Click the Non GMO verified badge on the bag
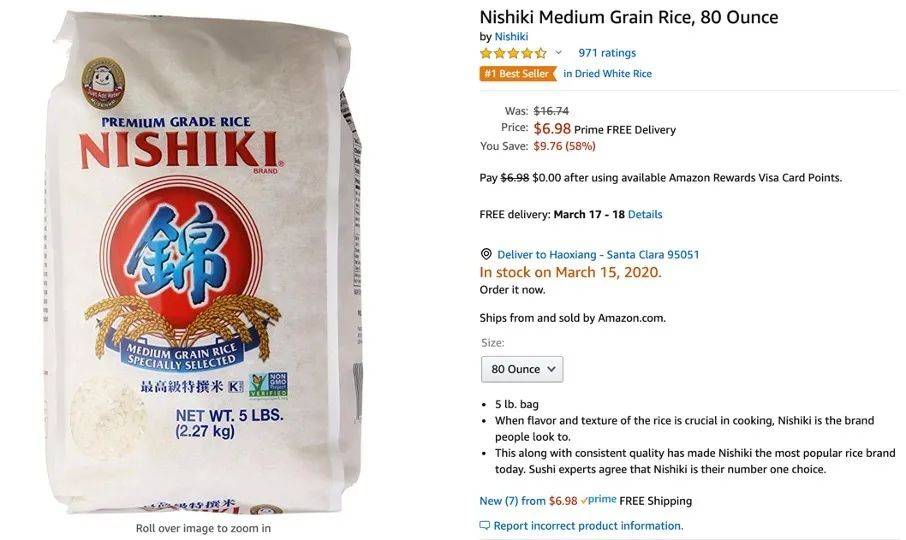The height and width of the screenshot is (540, 906). (268, 386)
